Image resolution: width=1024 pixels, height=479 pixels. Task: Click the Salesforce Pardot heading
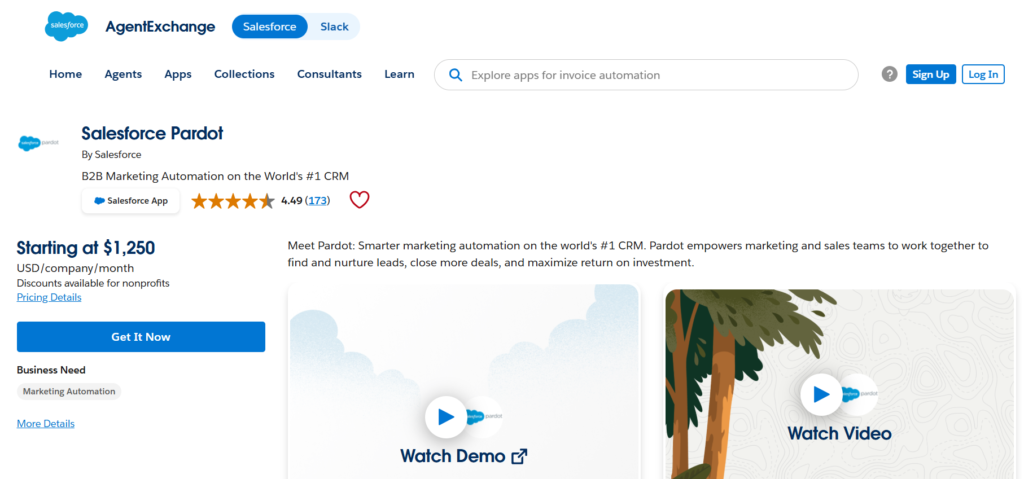click(x=152, y=133)
